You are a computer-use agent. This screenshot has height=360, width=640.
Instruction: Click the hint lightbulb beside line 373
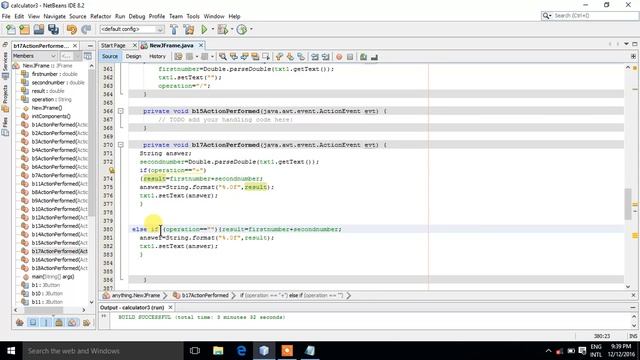click(111, 170)
